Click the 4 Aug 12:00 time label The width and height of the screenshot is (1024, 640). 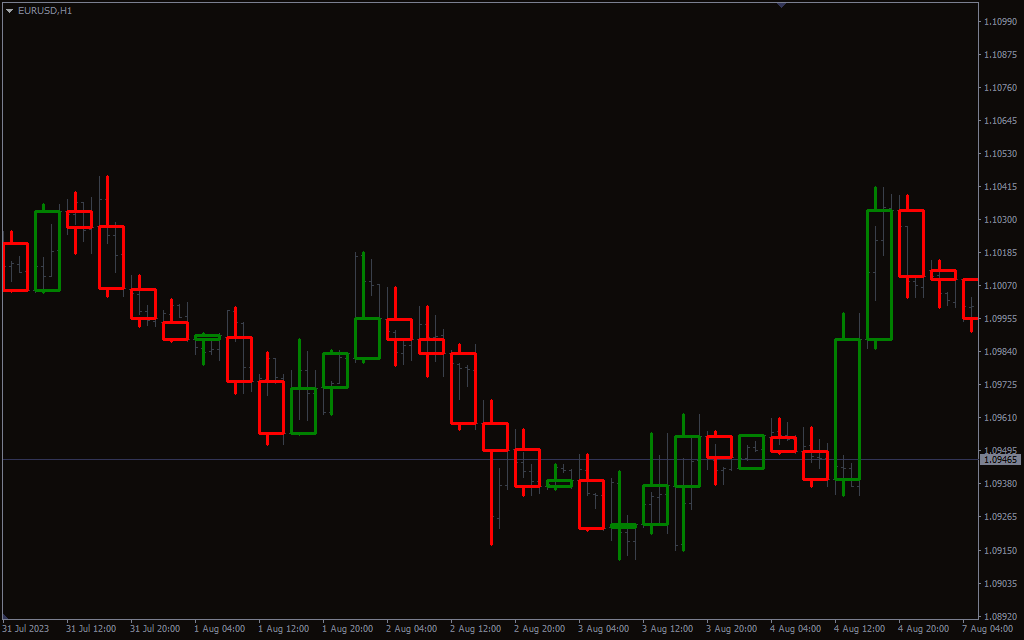tap(860, 629)
